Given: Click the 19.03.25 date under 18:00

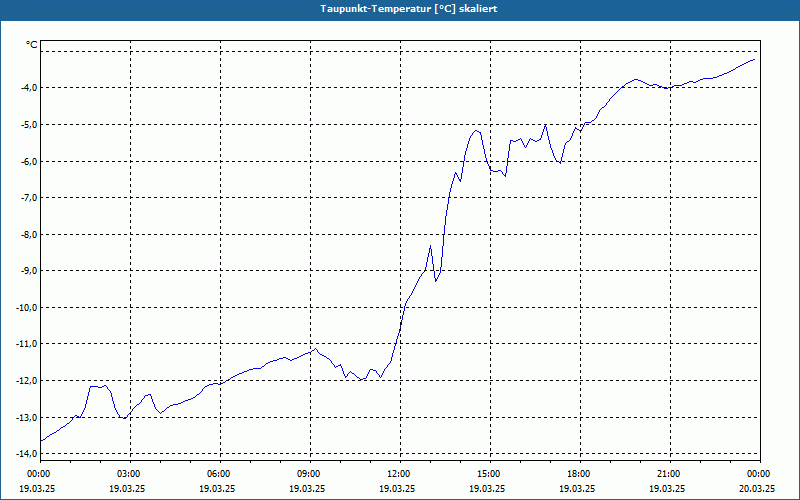Looking at the screenshot, I should (577, 488).
